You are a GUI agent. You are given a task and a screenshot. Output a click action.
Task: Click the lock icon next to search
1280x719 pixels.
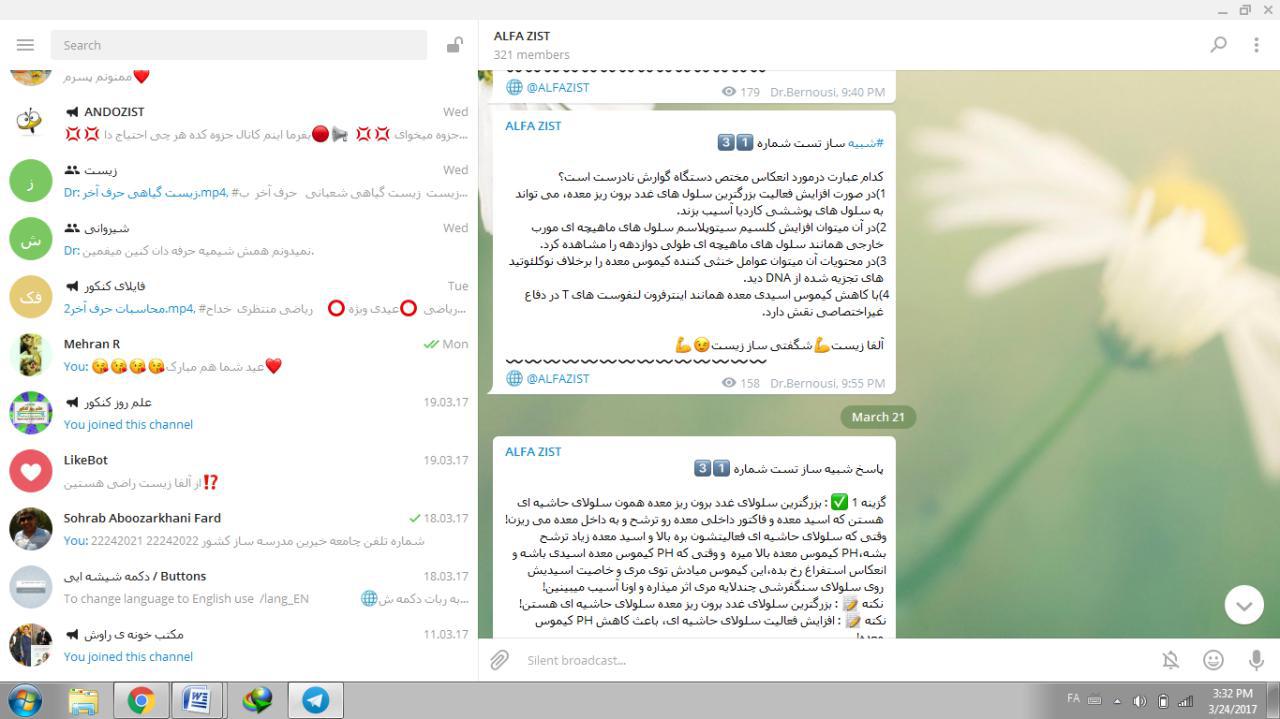pos(455,45)
